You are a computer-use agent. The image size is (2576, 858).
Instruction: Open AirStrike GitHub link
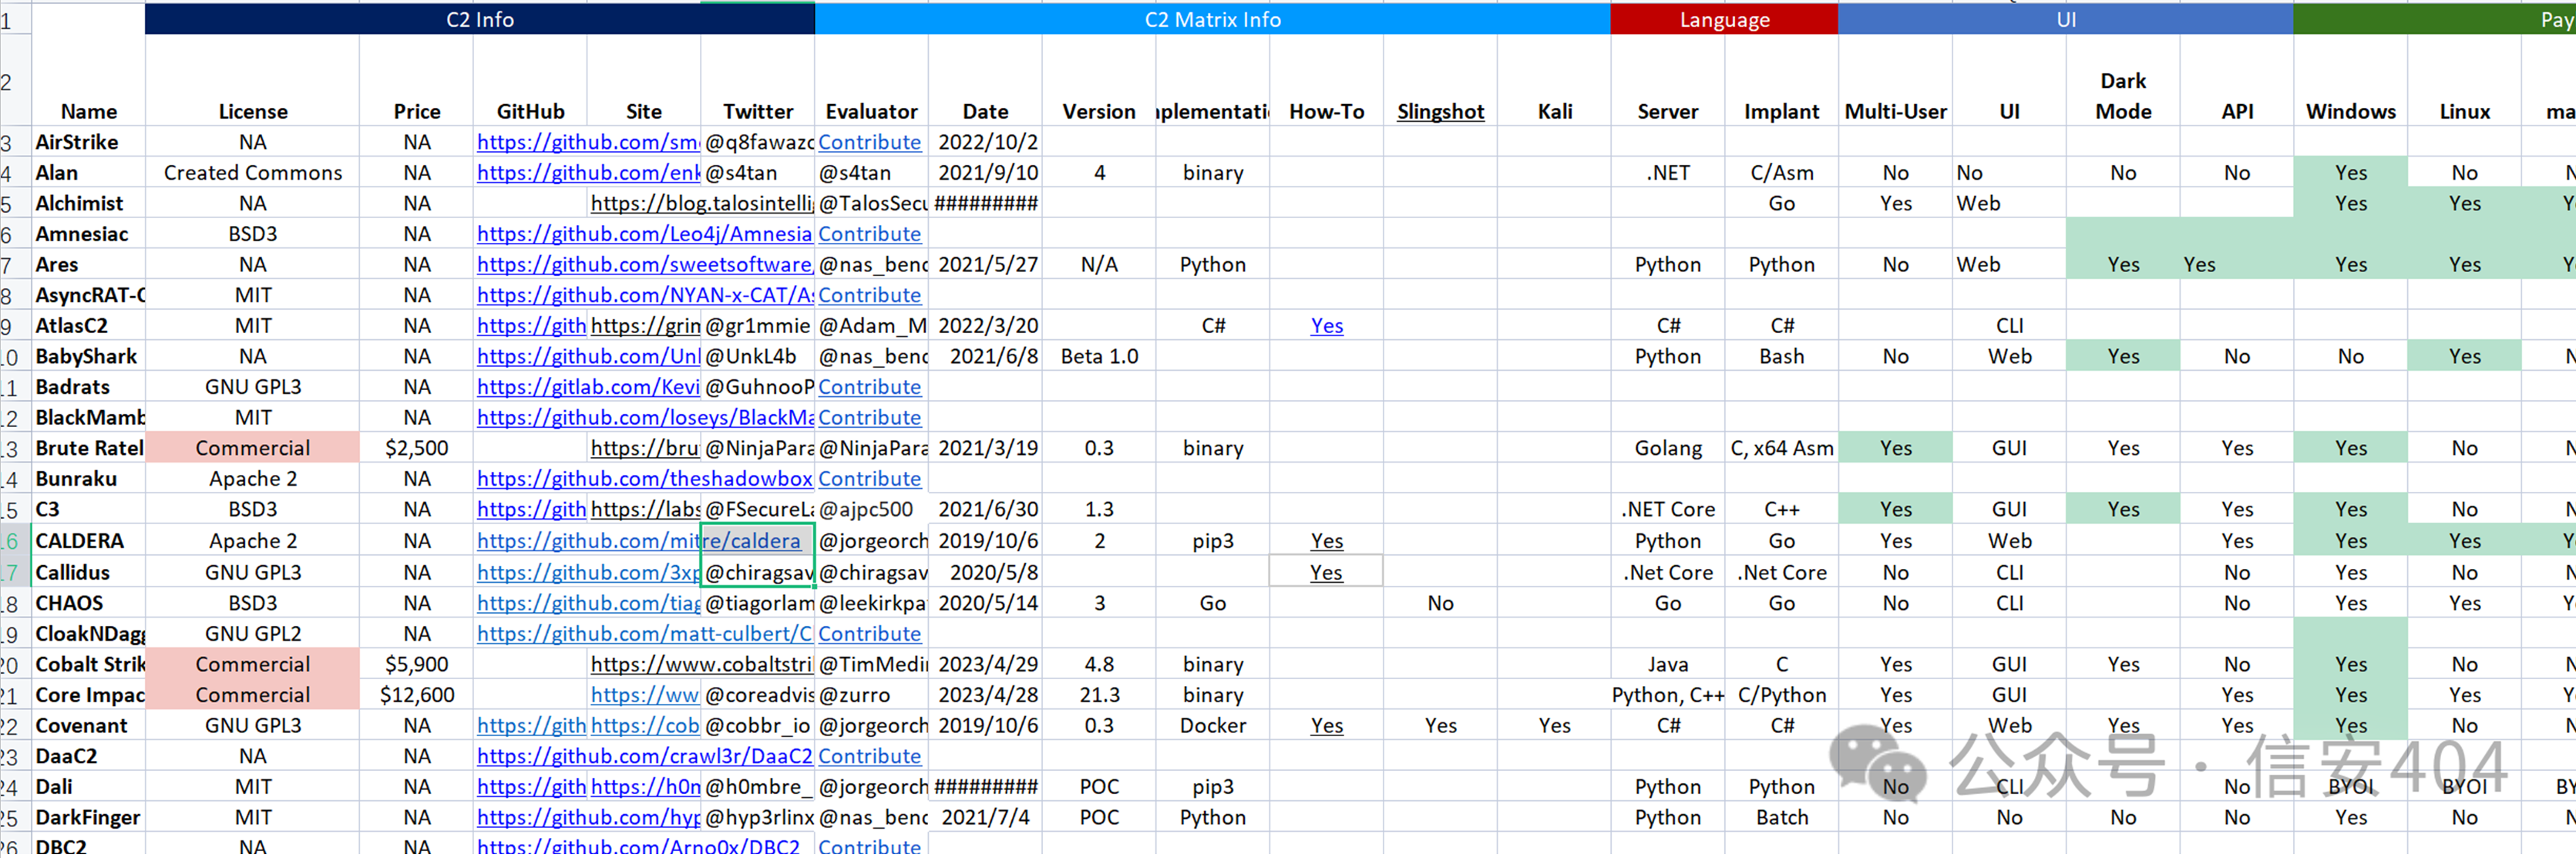[x=587, y=142]
